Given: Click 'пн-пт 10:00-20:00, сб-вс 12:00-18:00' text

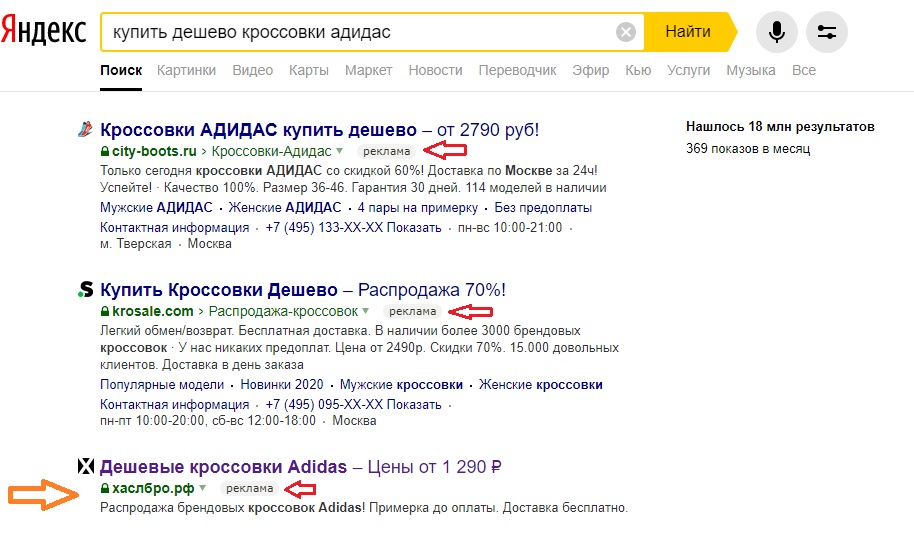Looking at the screenshot, I should point(208,421).
